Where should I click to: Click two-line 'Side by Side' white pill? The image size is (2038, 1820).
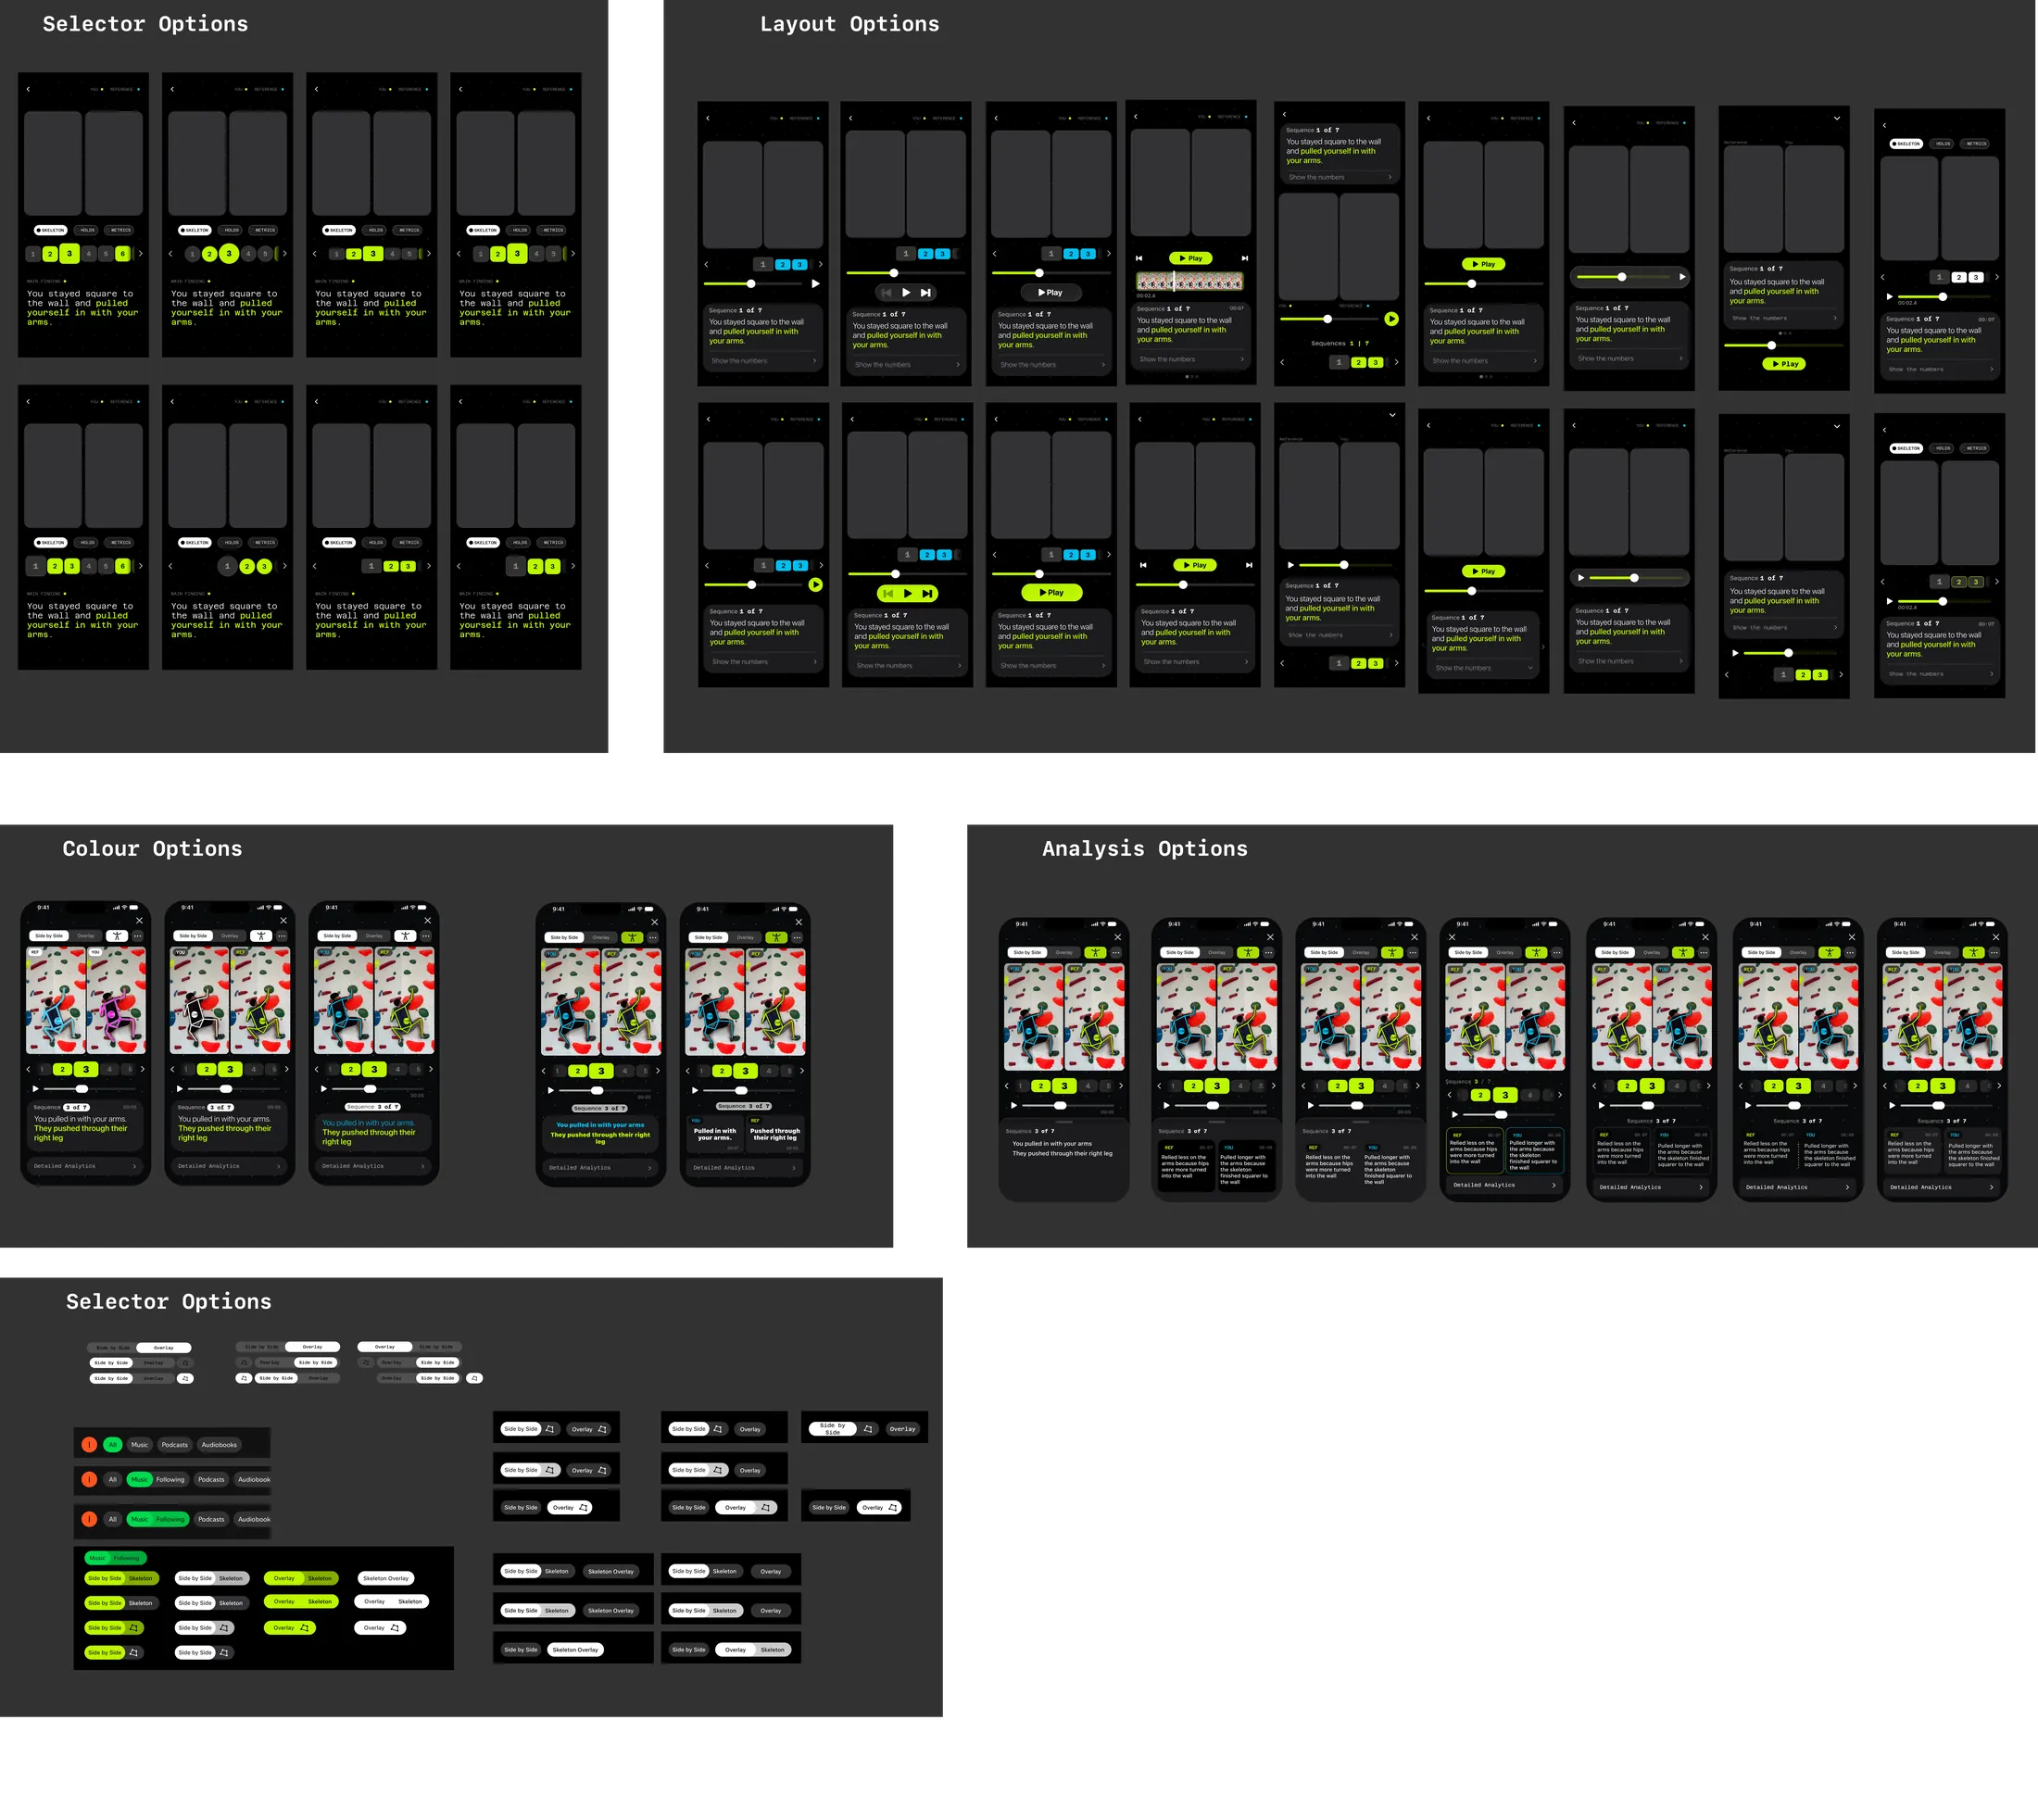click(832, 1428)
